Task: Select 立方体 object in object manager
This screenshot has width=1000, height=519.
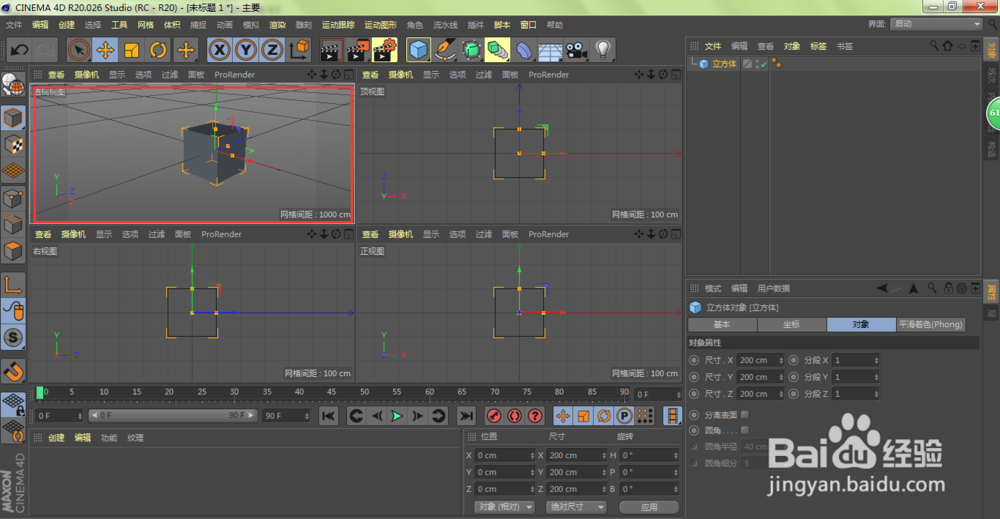Action: [x=724, y=64]
